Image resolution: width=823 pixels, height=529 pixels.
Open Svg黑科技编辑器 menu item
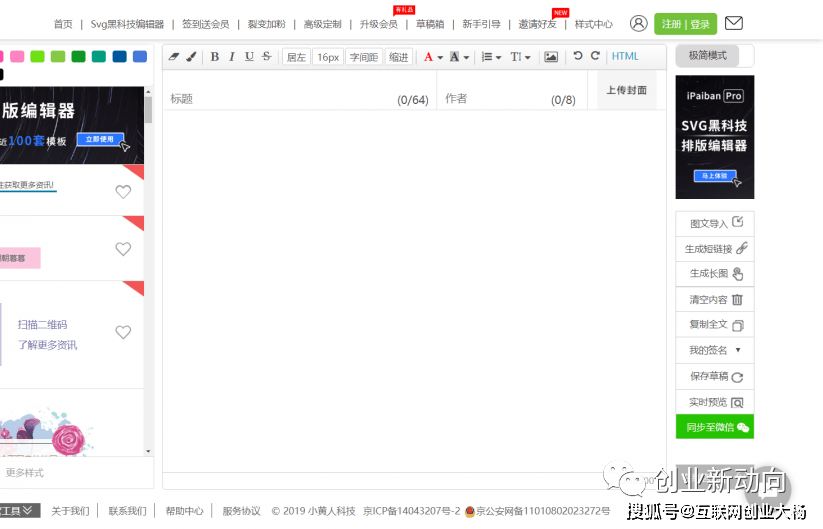point(127,24)
